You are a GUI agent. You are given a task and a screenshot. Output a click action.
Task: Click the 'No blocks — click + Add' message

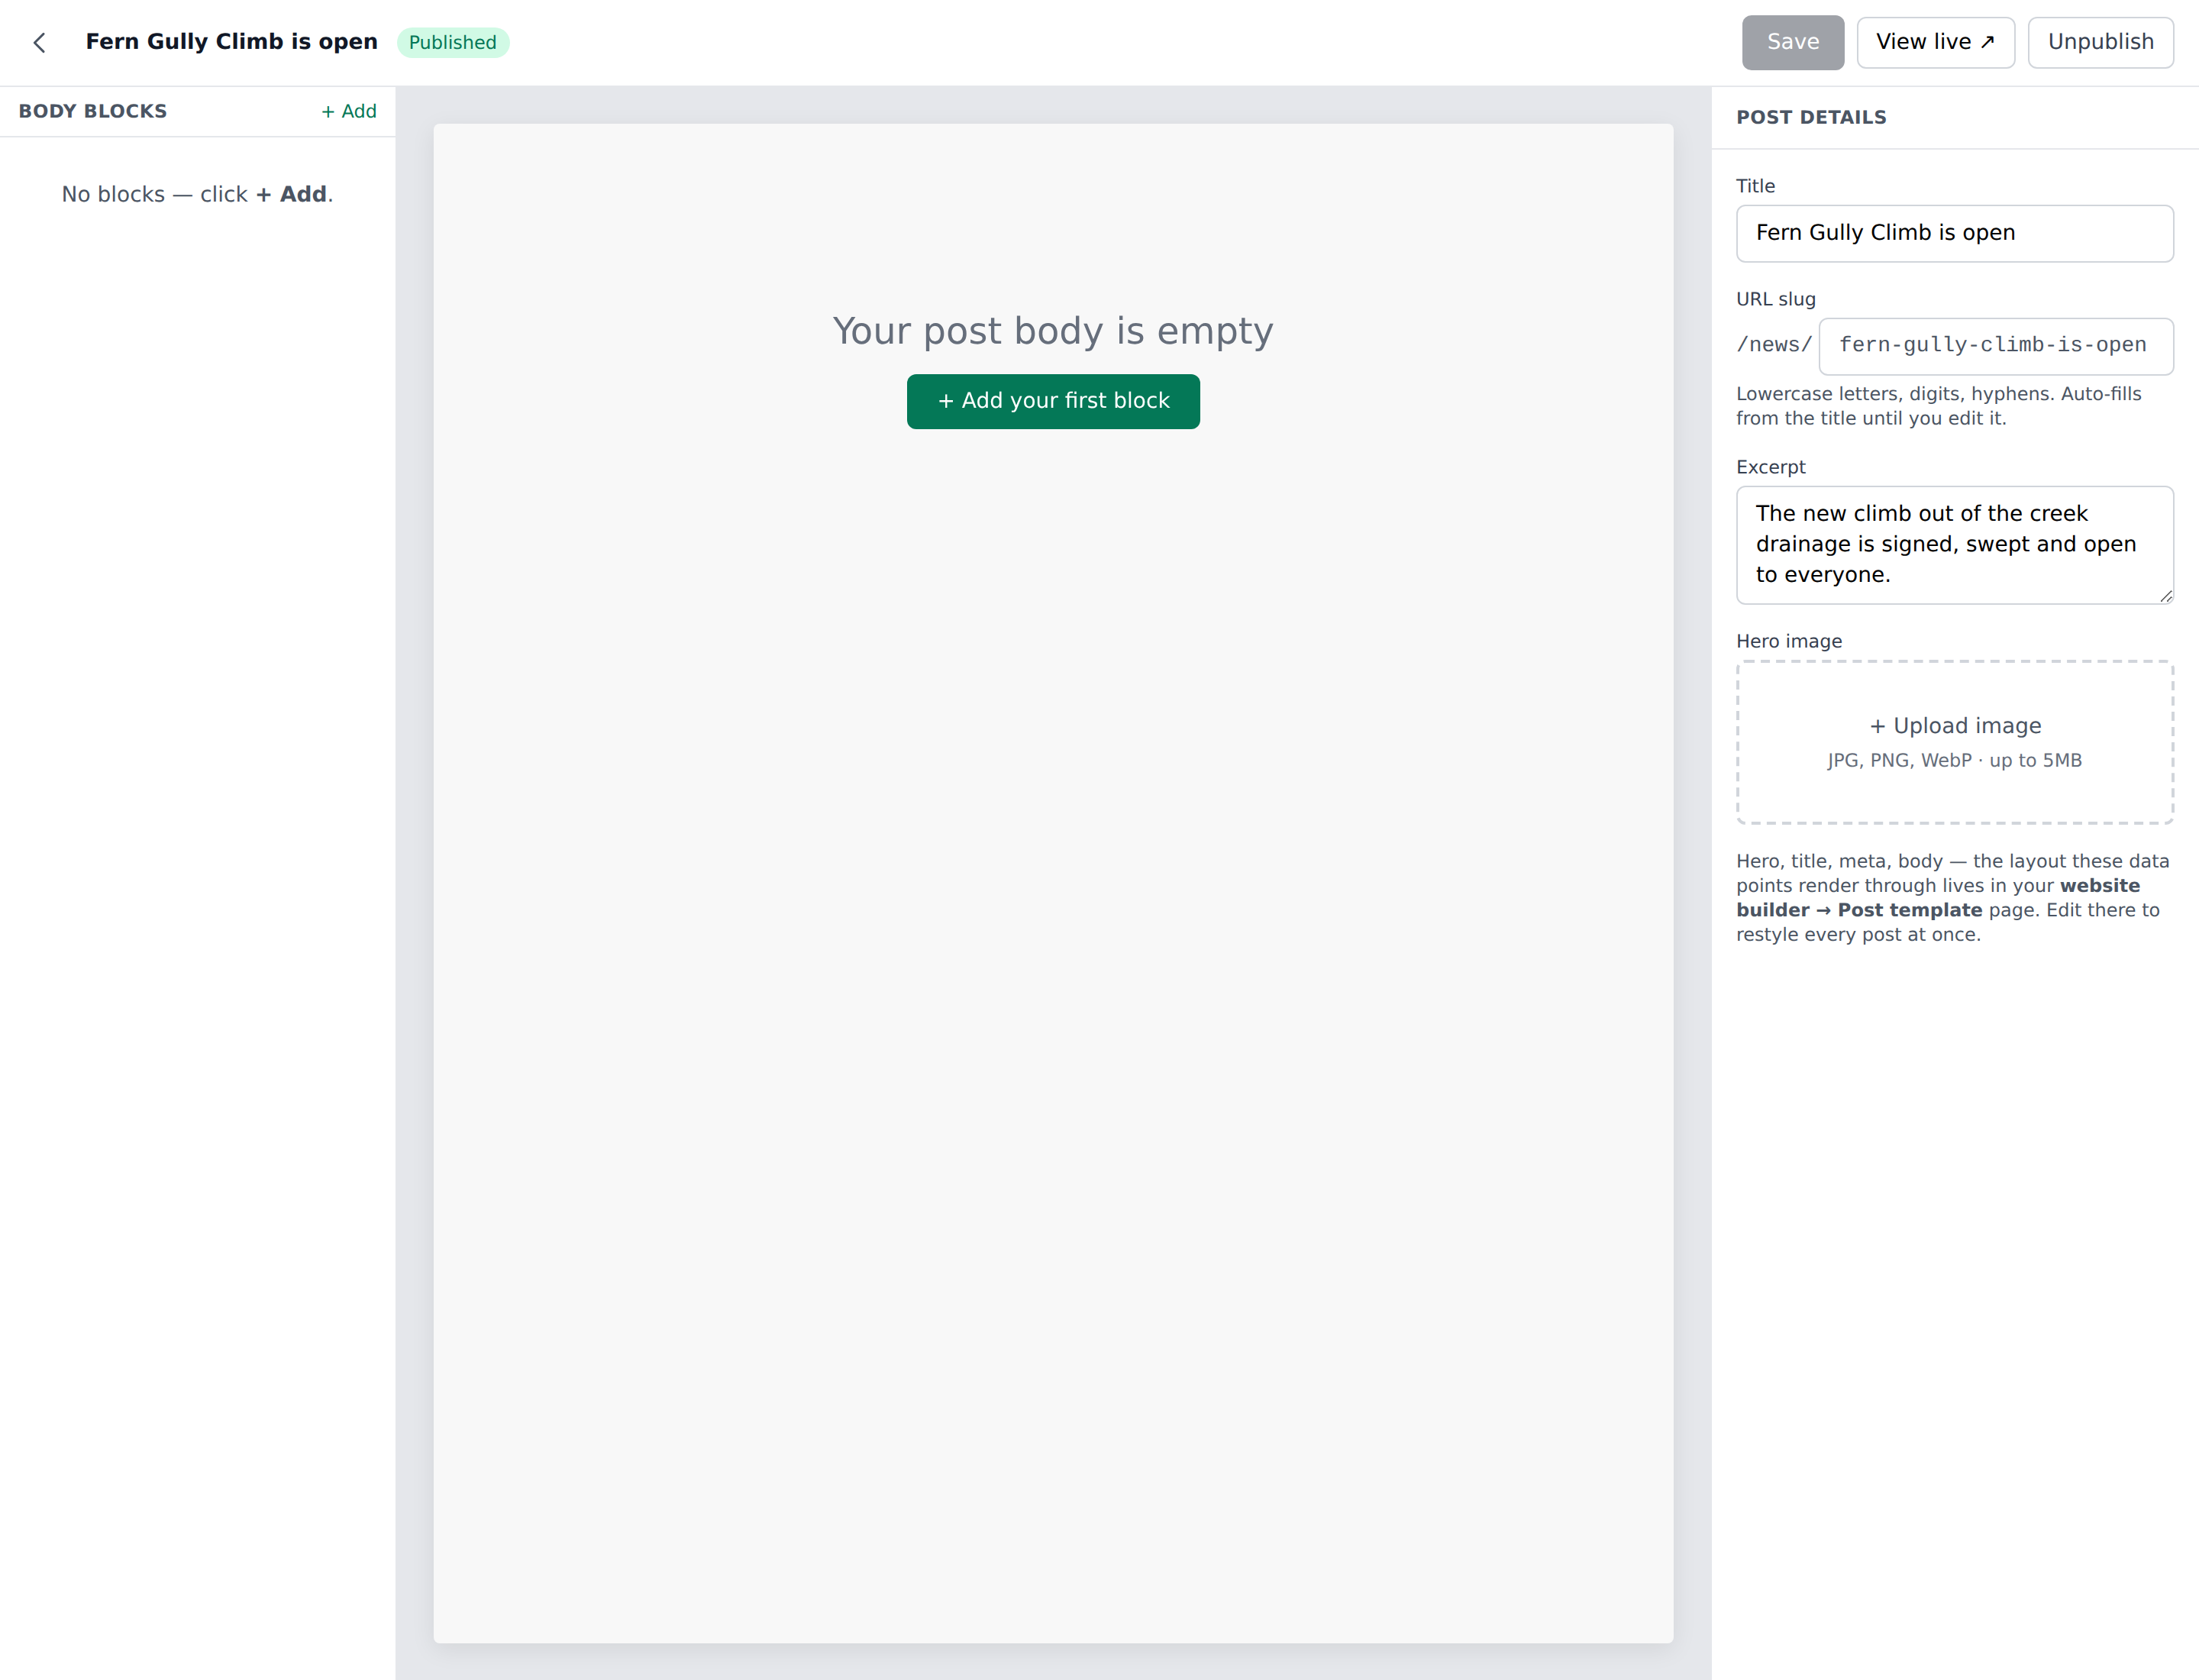[197, 194]
